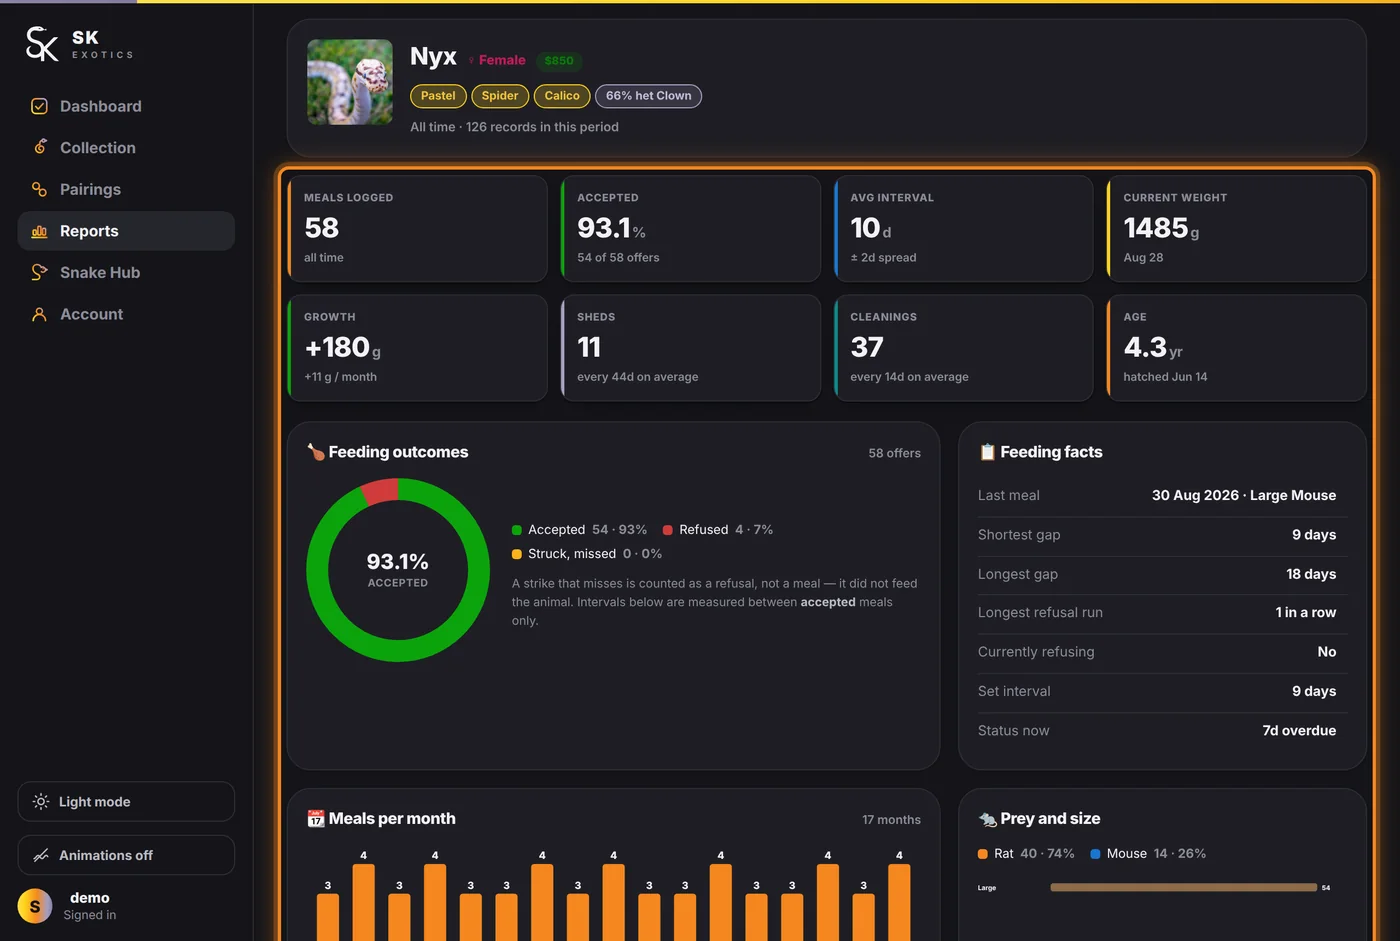The height and width of the screenshot is (941, 1400).
Task: Click the feeding outcomes donut chart
Action: click(398, 570)
